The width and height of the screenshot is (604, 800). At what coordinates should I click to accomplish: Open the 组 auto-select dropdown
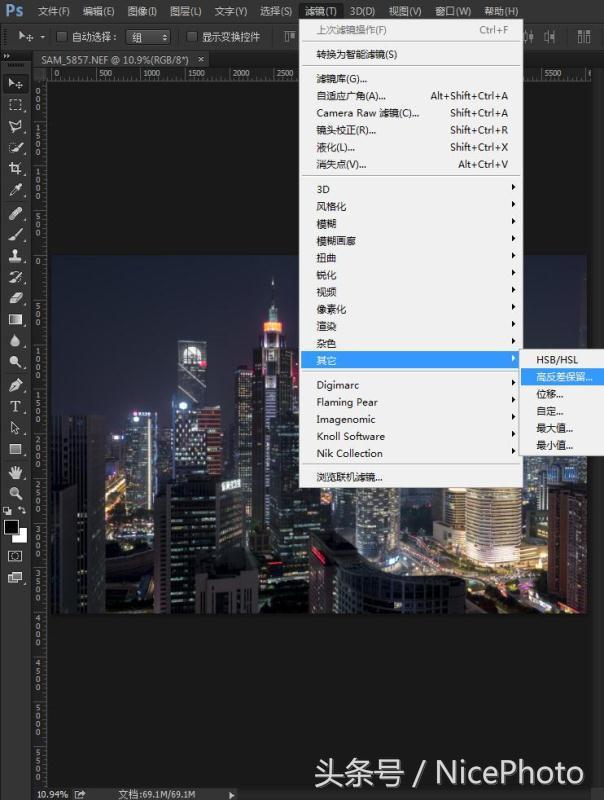(148, 37)
